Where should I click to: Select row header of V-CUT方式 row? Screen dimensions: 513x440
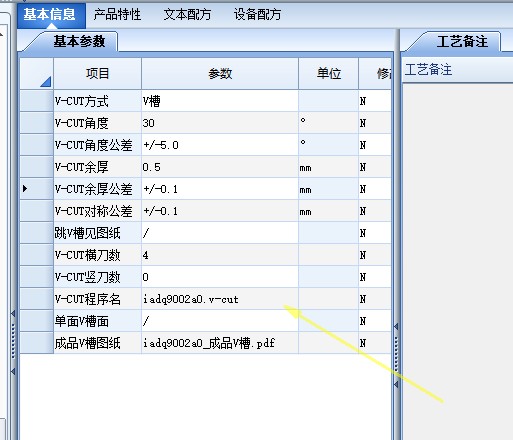coord(37,101)
